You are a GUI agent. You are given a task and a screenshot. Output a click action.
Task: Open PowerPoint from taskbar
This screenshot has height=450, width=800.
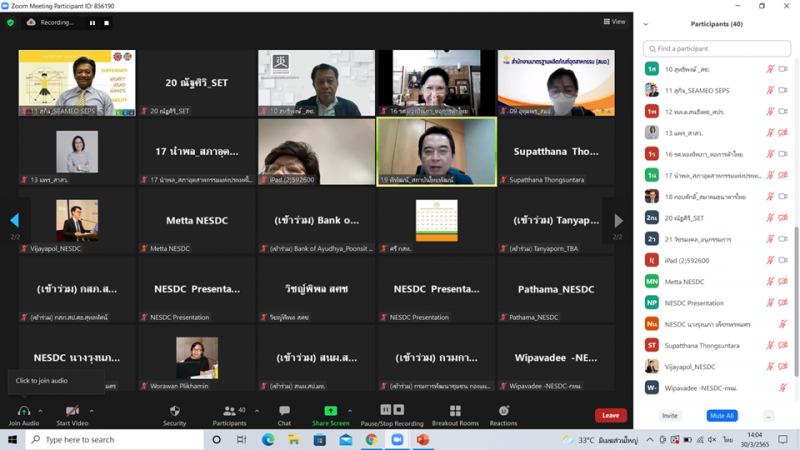click(x=422, y=439)
